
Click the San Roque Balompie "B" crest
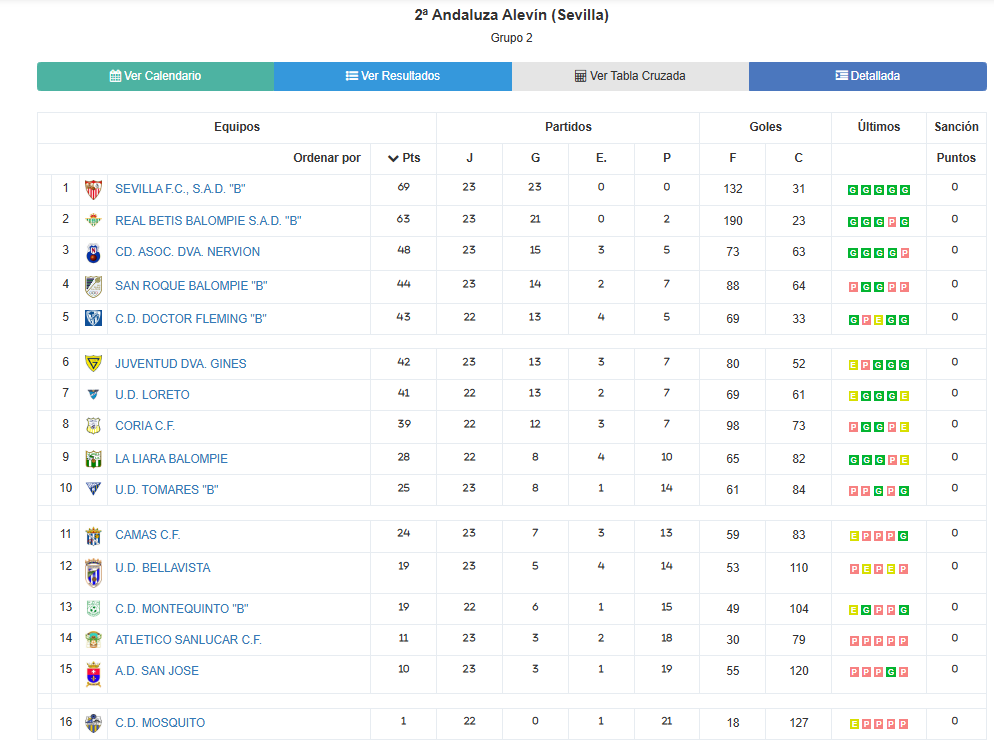point(93,287)
